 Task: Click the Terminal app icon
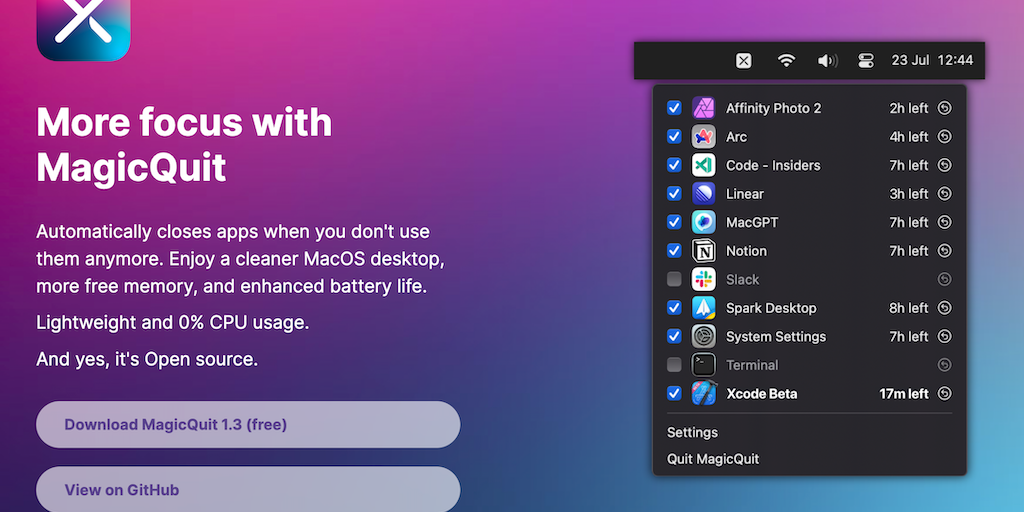(703, 365)
